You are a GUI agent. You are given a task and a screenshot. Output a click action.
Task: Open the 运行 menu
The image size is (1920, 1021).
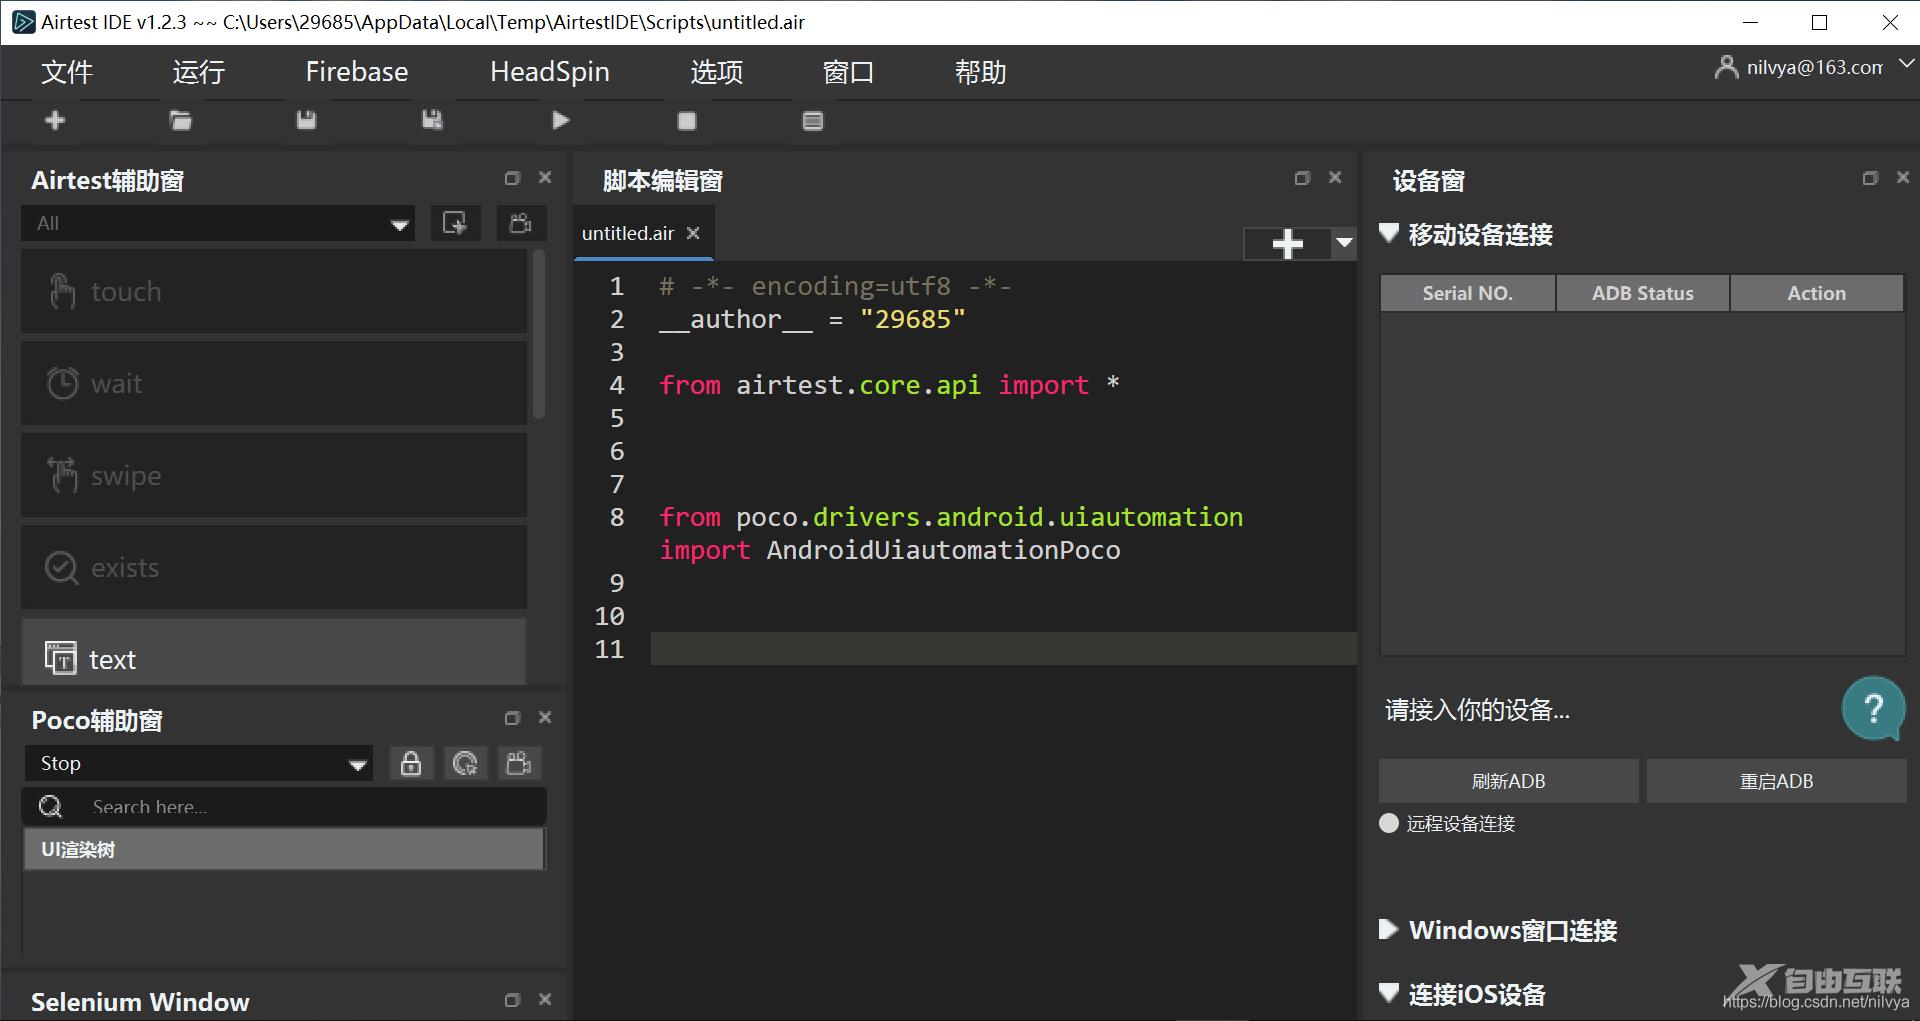198,72
